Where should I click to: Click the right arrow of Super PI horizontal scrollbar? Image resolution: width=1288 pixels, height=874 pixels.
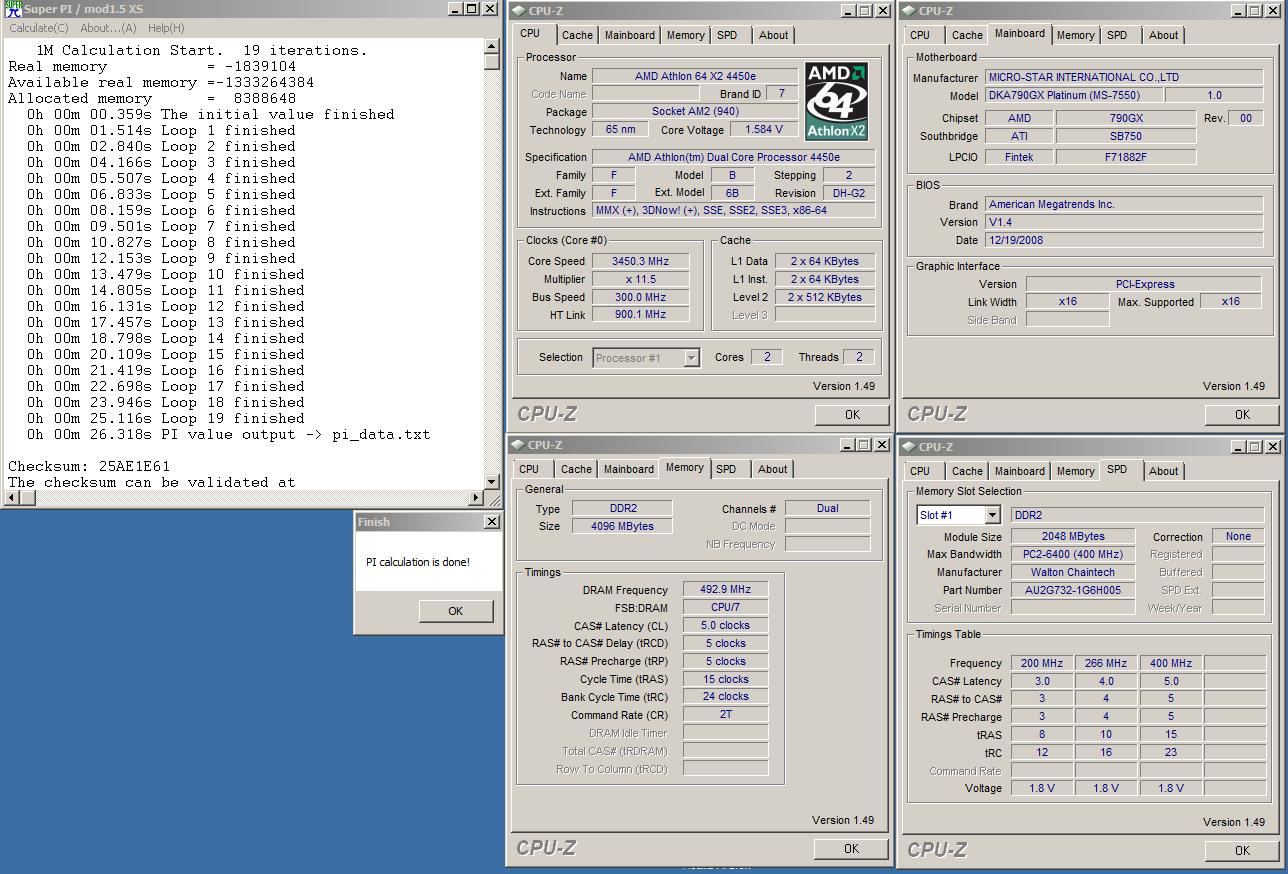476,497
